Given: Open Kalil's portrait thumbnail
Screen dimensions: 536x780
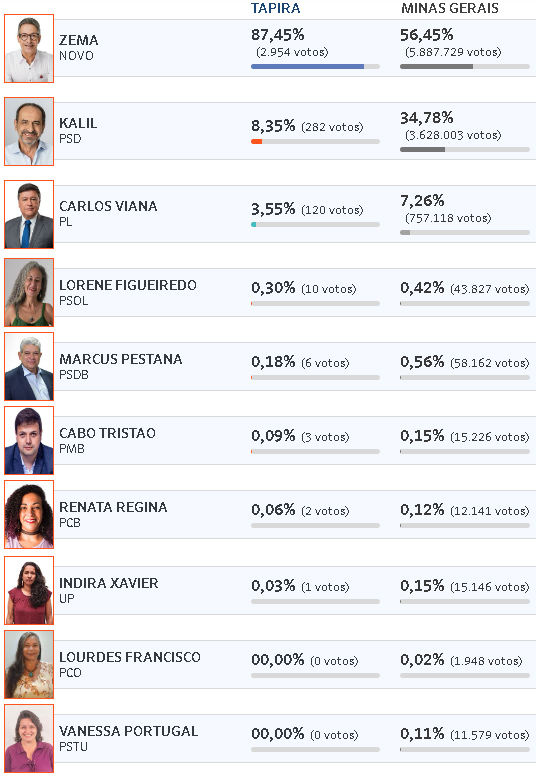Looking at the screenshot, I should [x=29, y=131].
